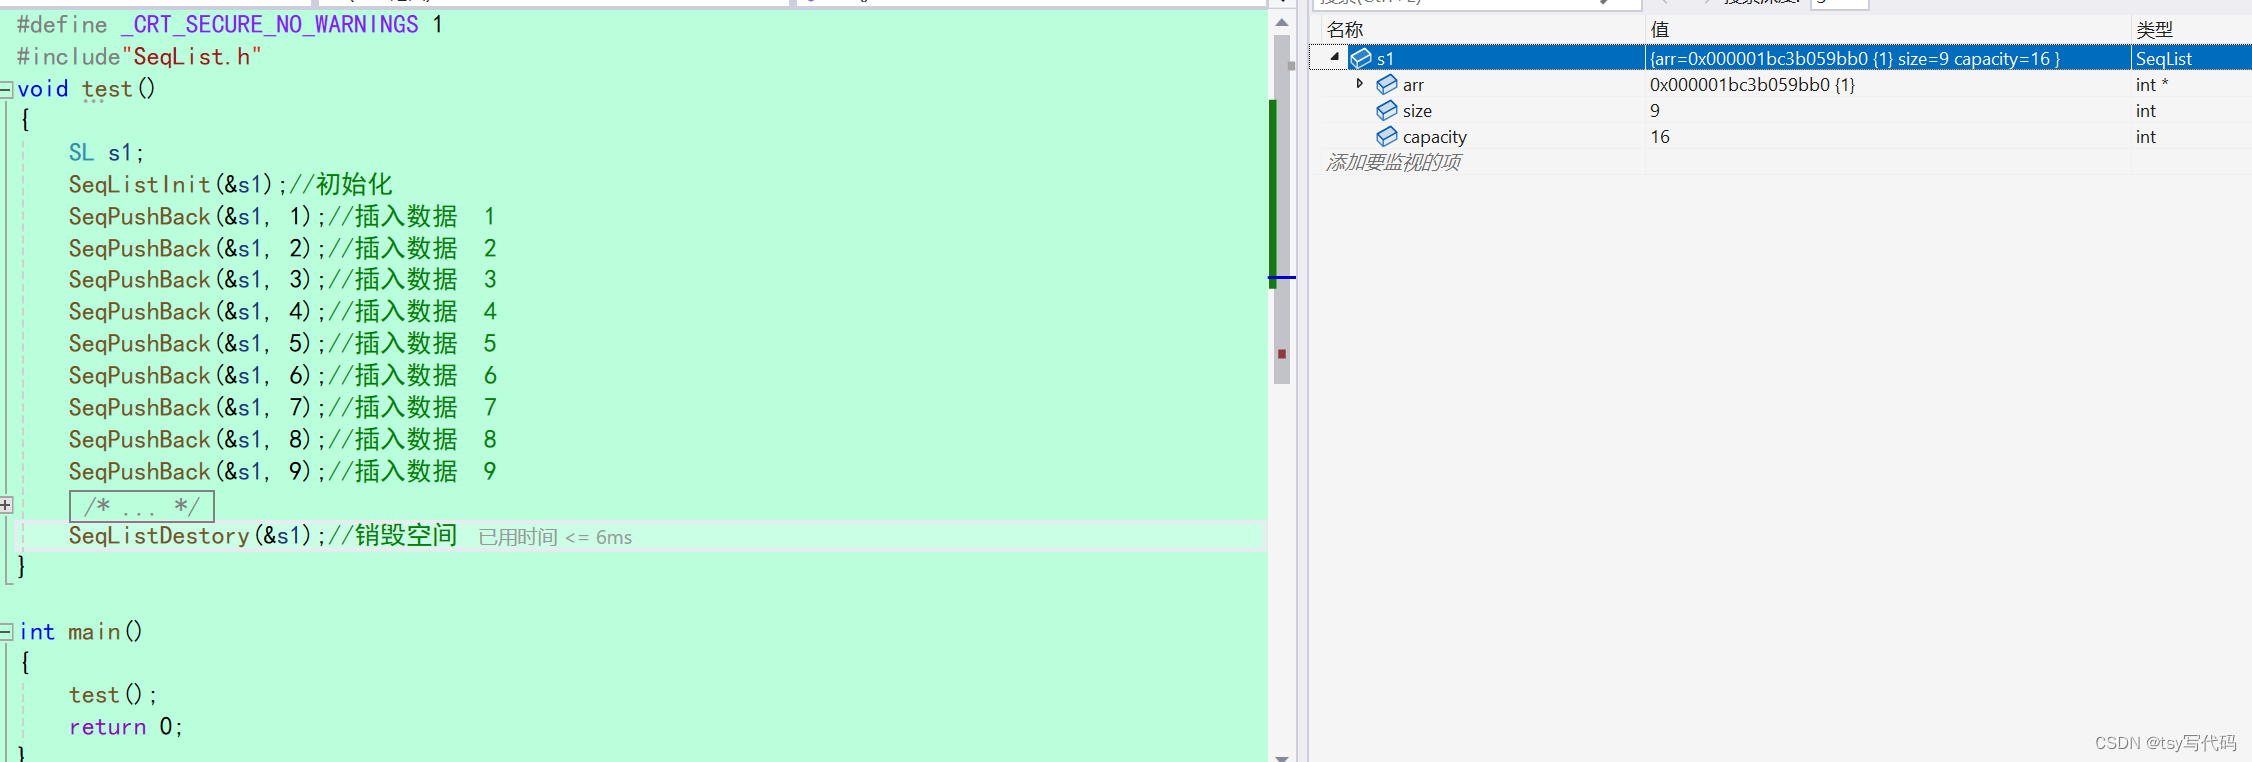This screenshot has width=2252, height=762.
Task: Select the s1 row name in watch
Action: (1385, 58)
